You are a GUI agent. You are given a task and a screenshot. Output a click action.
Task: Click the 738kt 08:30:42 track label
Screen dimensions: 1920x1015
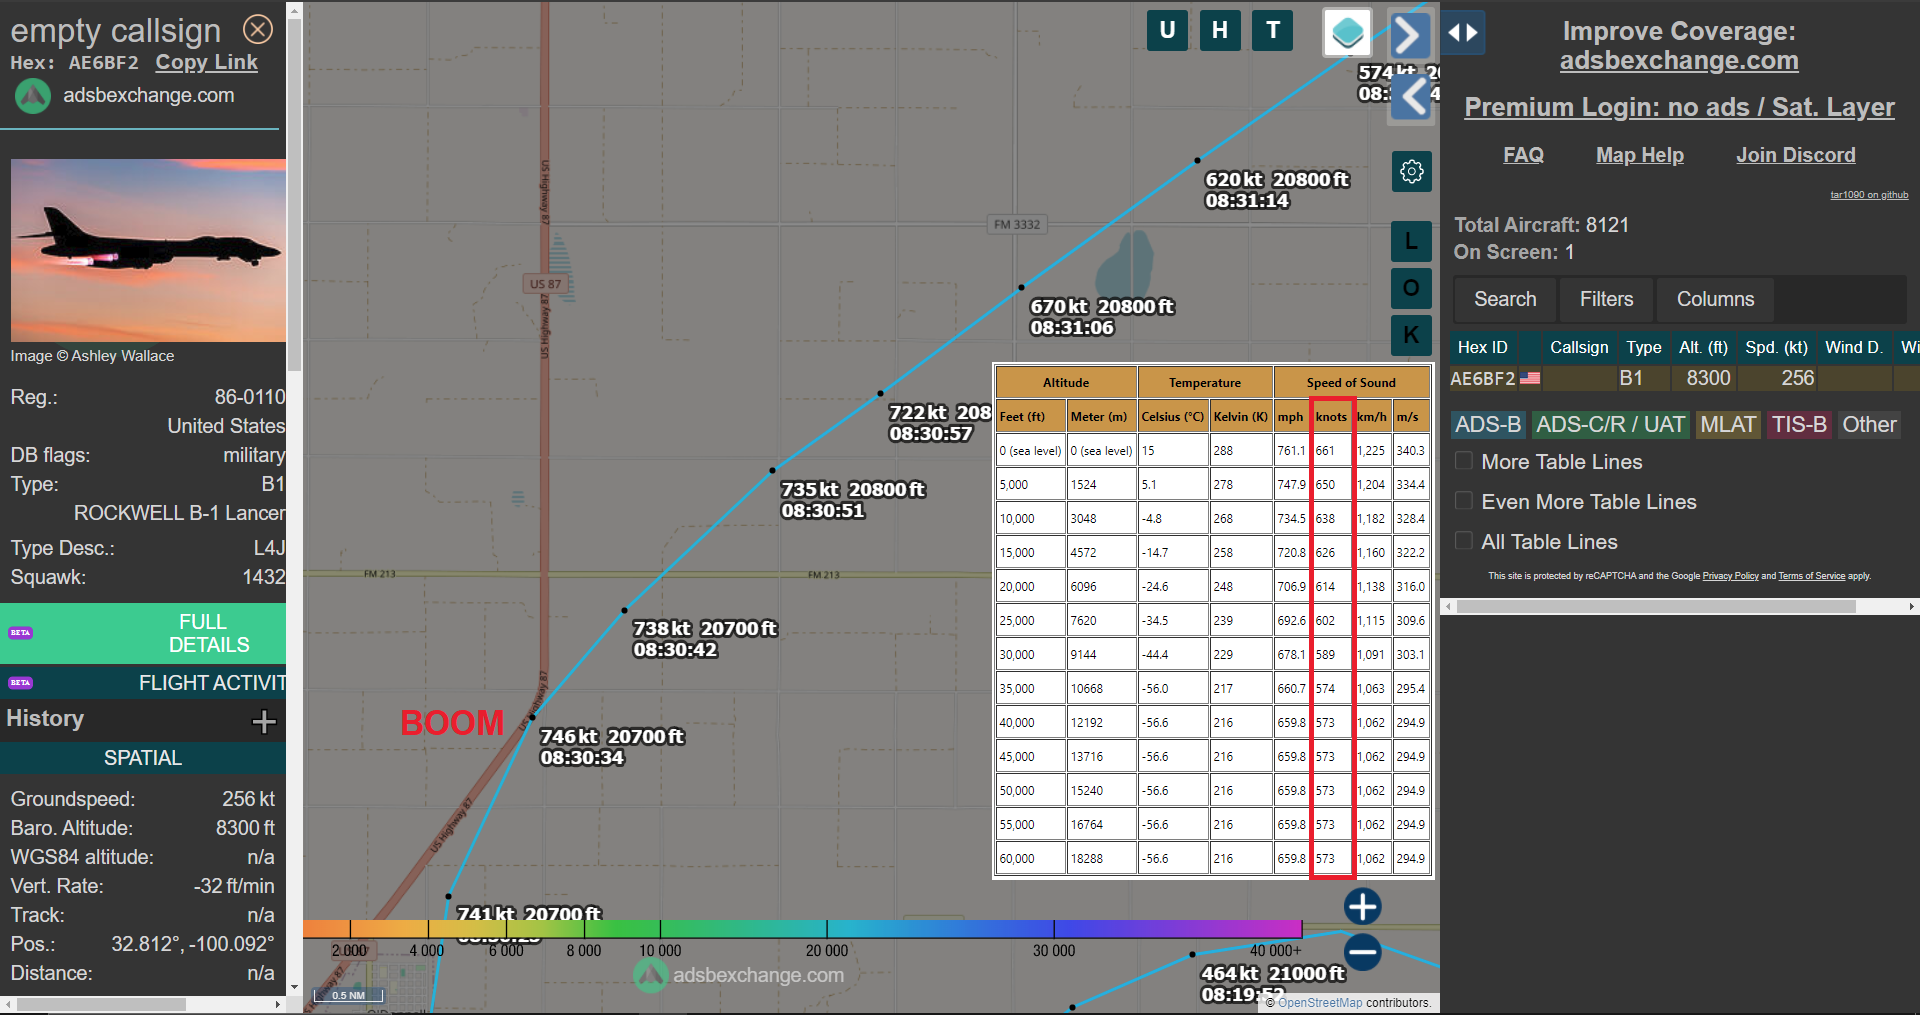coord(705,639)
